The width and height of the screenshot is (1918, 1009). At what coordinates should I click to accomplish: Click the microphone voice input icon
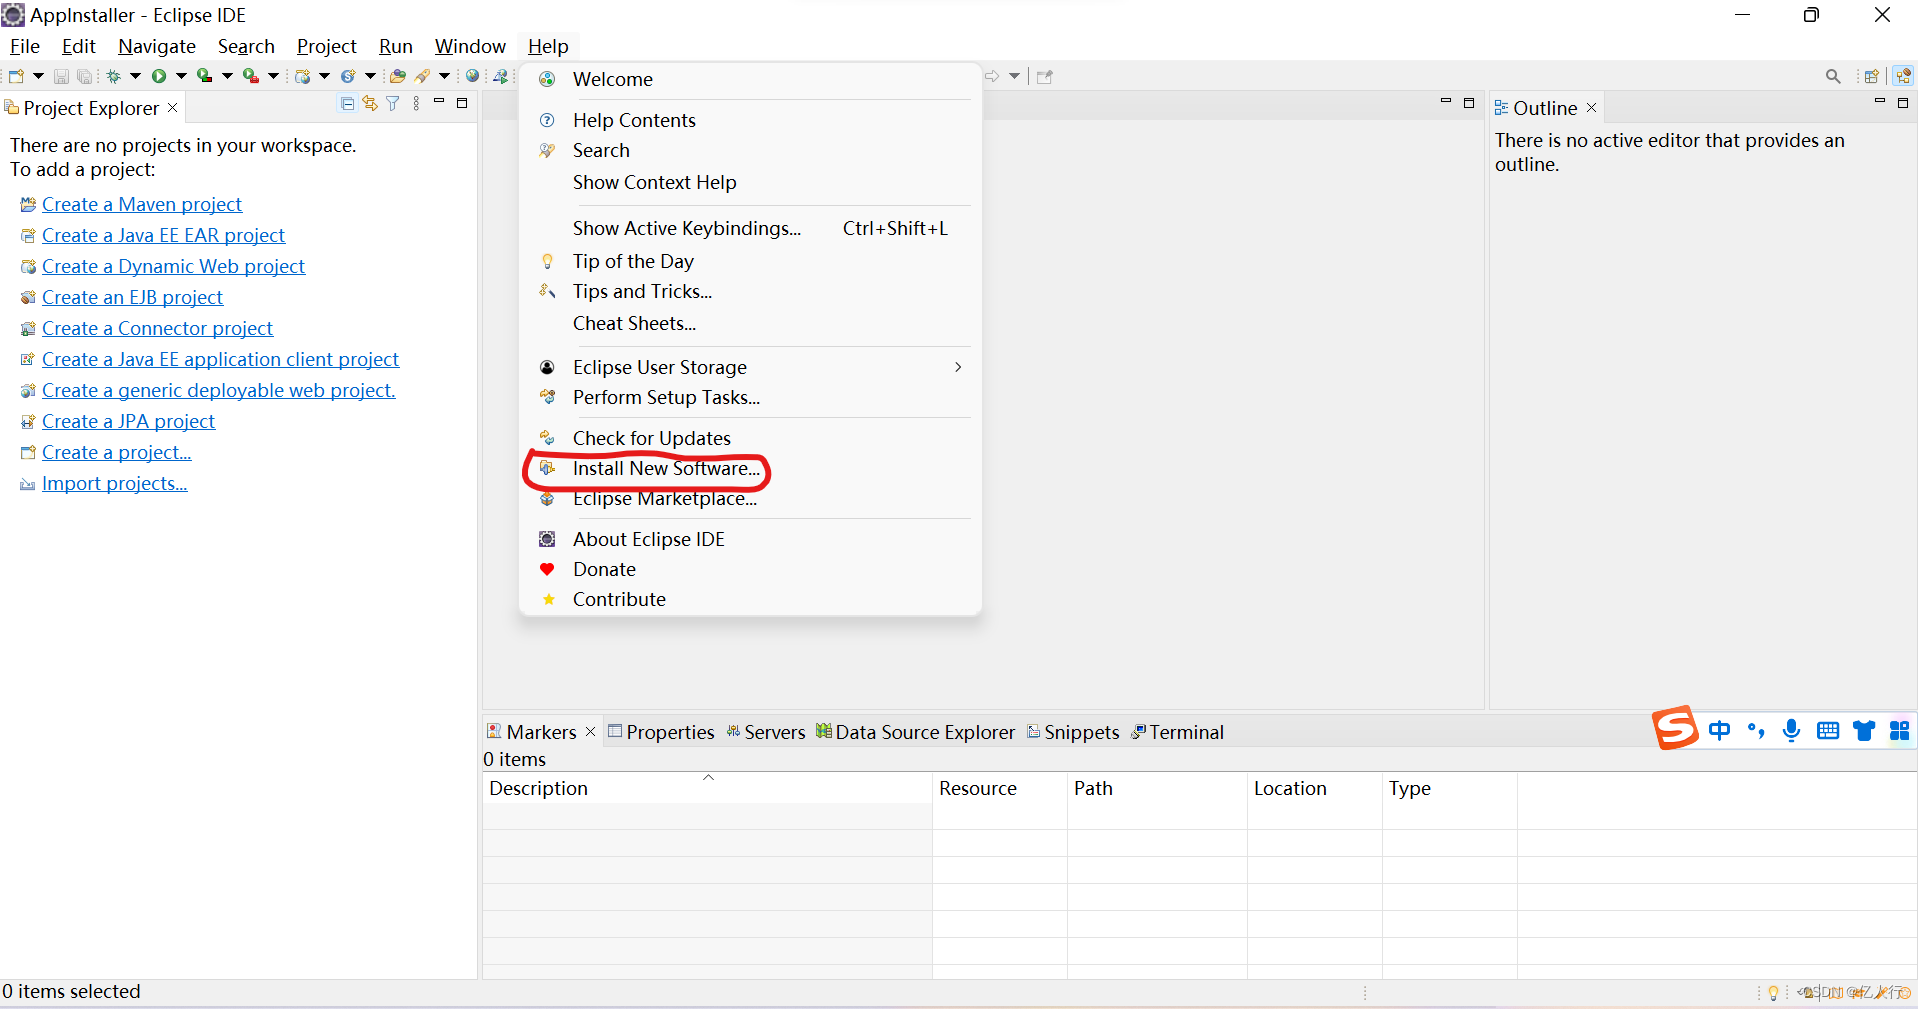point(1791,731)
